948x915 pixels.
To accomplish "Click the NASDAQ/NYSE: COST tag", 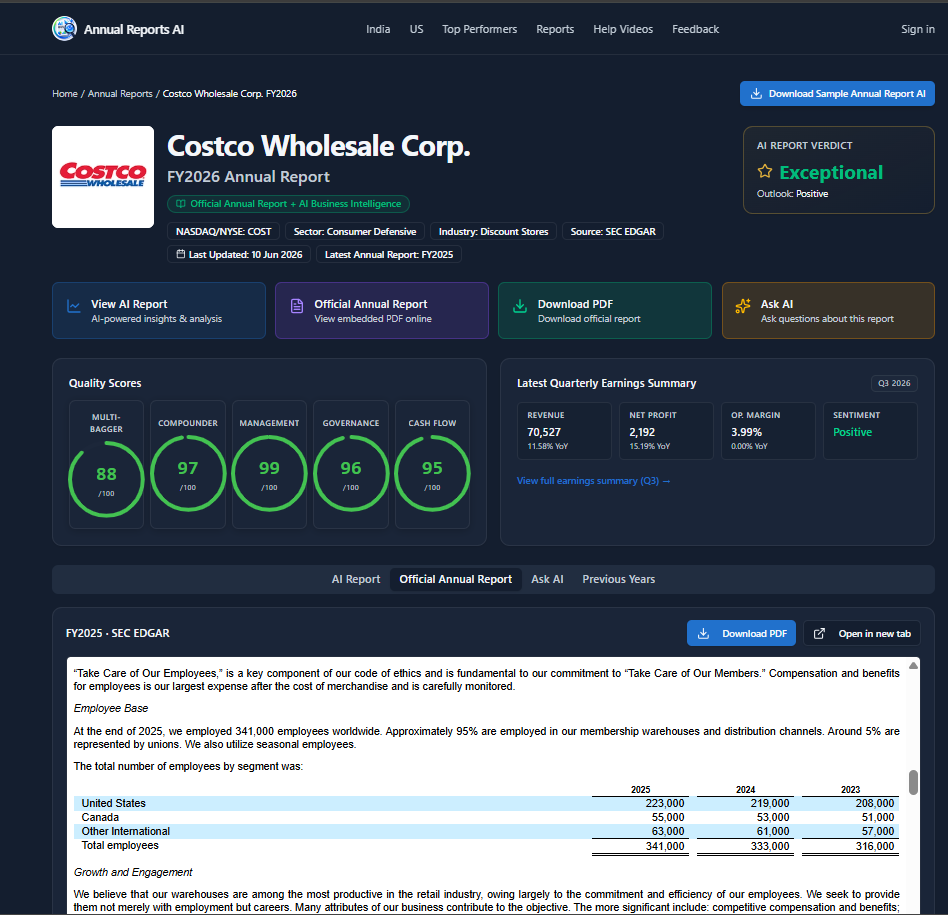I will pos(224,232).
